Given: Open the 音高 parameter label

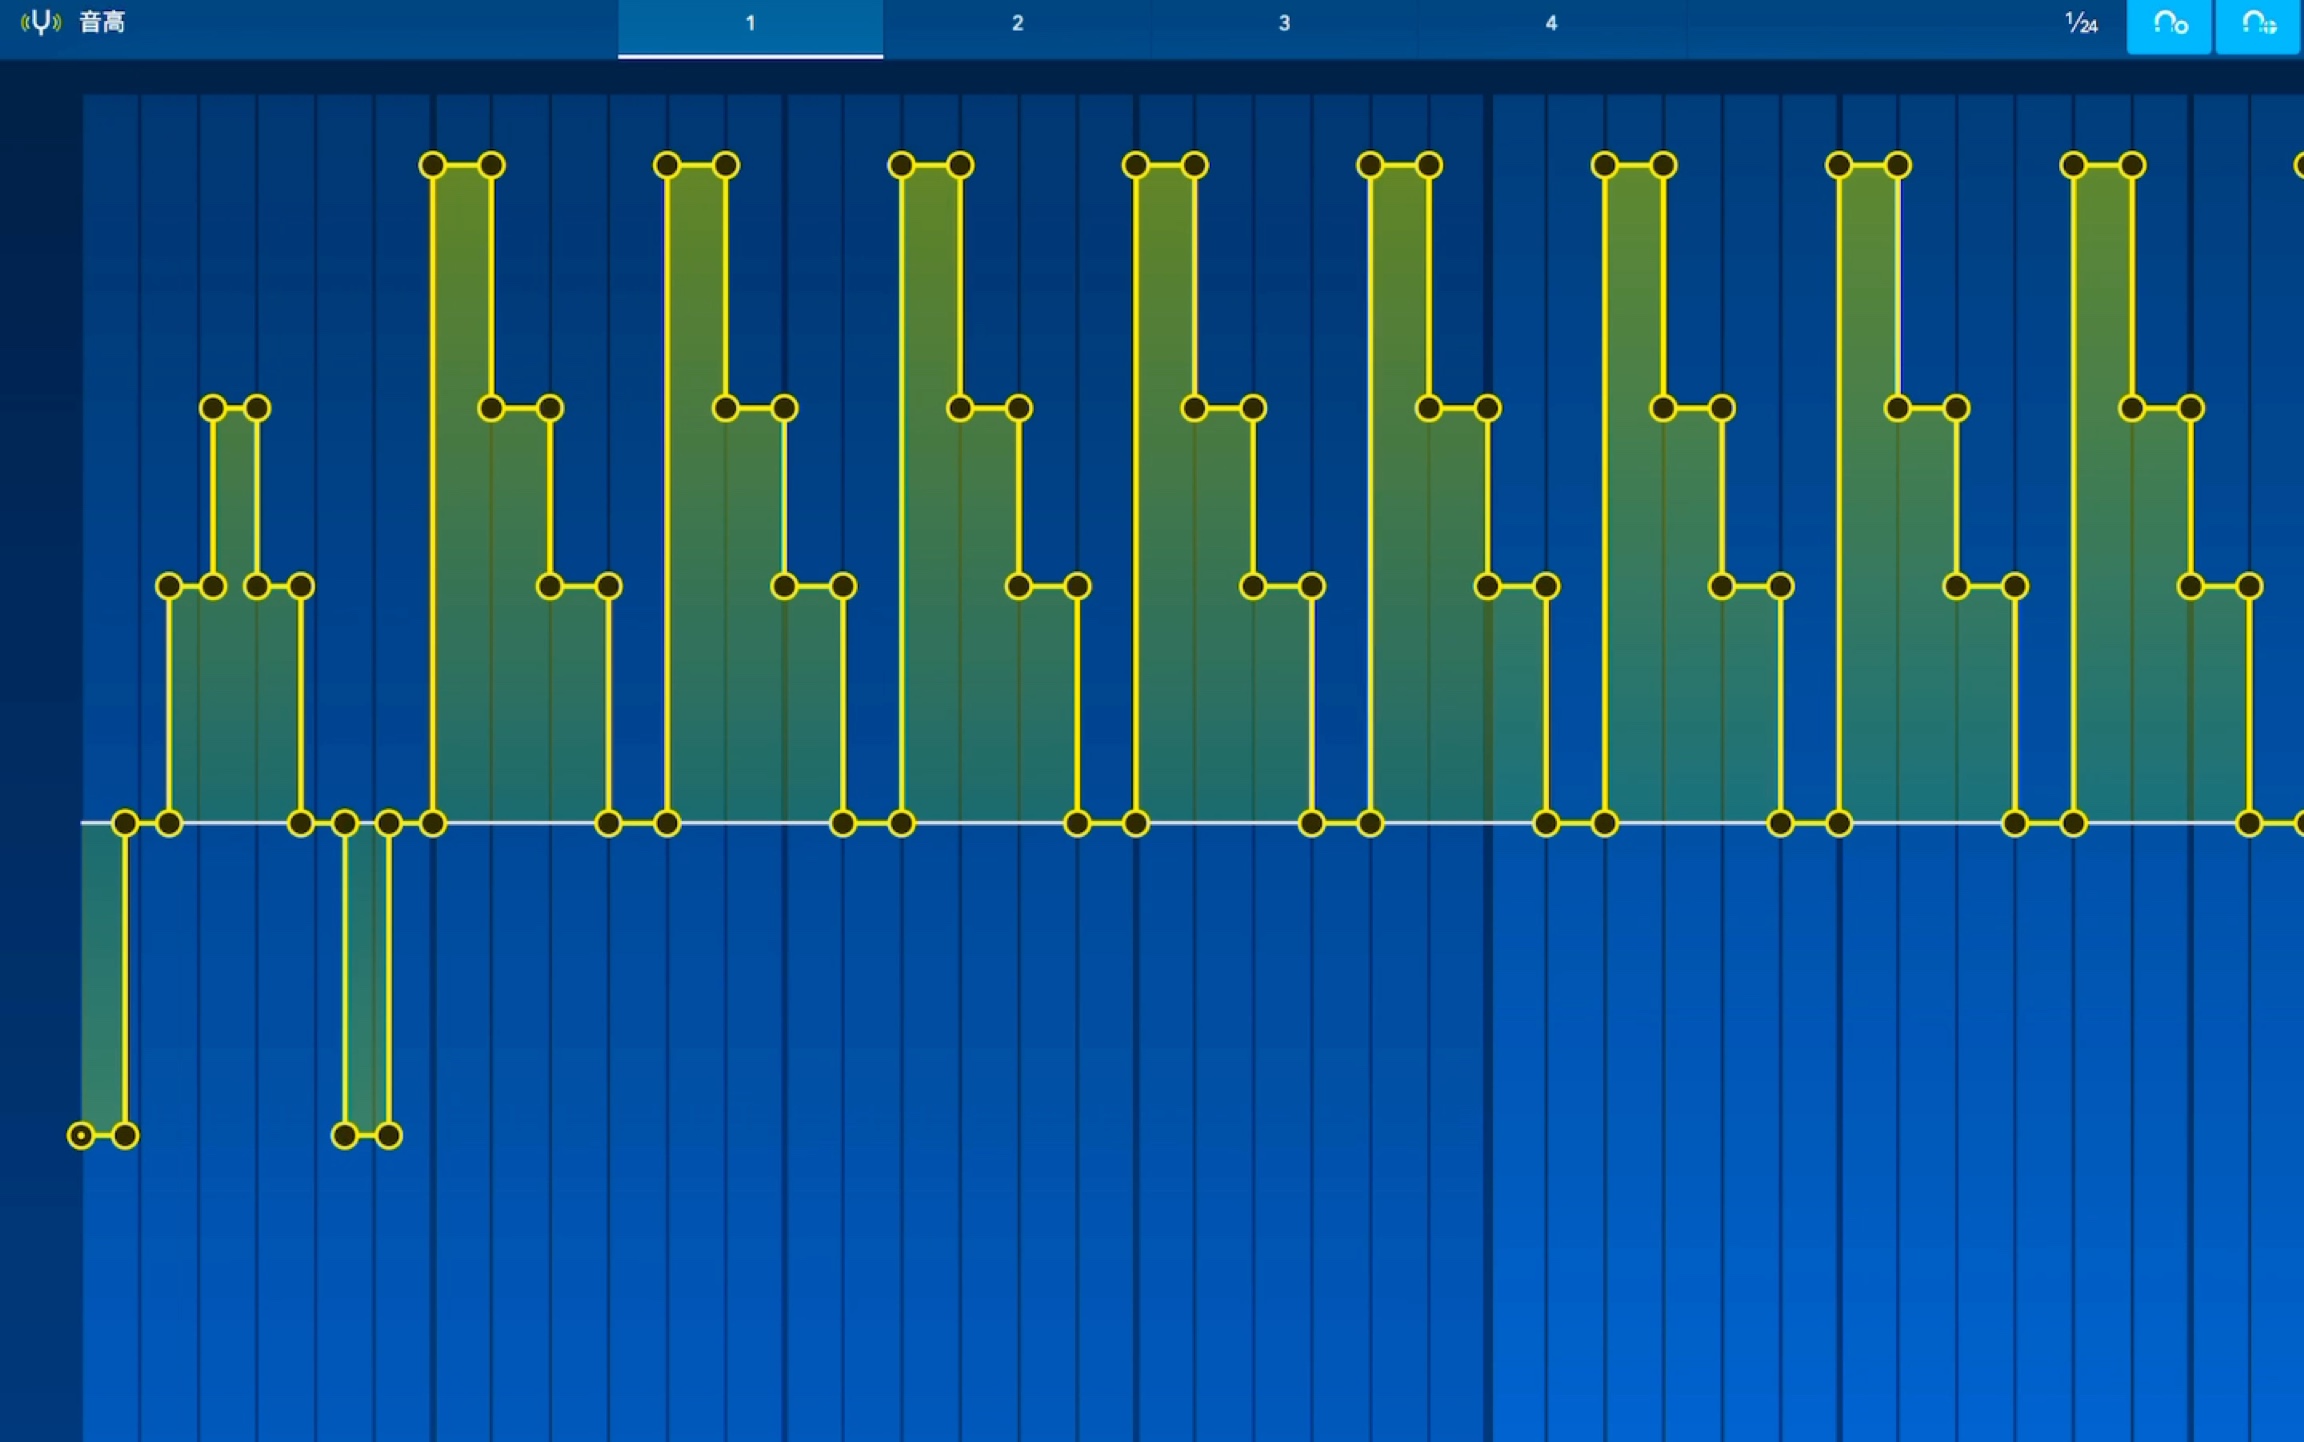Looking at the screenshot, I should pyautogui.click(x=102, y=22).
